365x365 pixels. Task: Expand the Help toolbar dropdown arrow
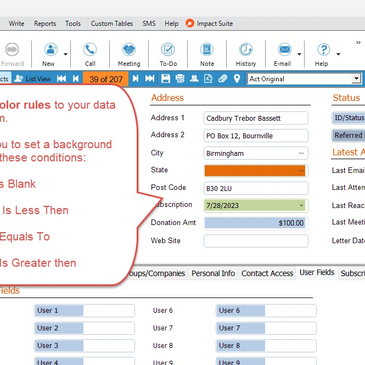[338, 54]
